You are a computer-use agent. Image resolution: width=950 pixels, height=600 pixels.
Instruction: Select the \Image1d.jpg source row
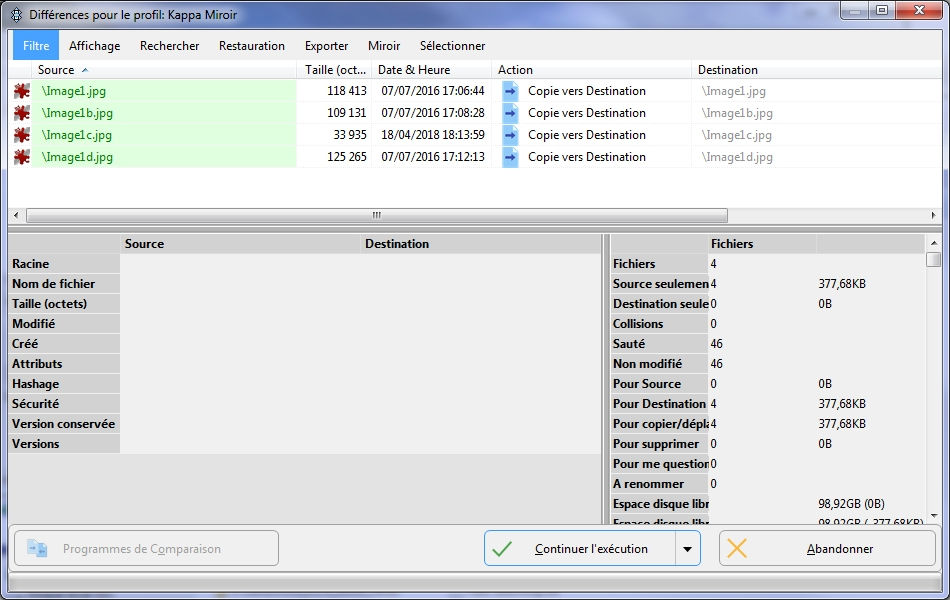click(x=164, y=157)
